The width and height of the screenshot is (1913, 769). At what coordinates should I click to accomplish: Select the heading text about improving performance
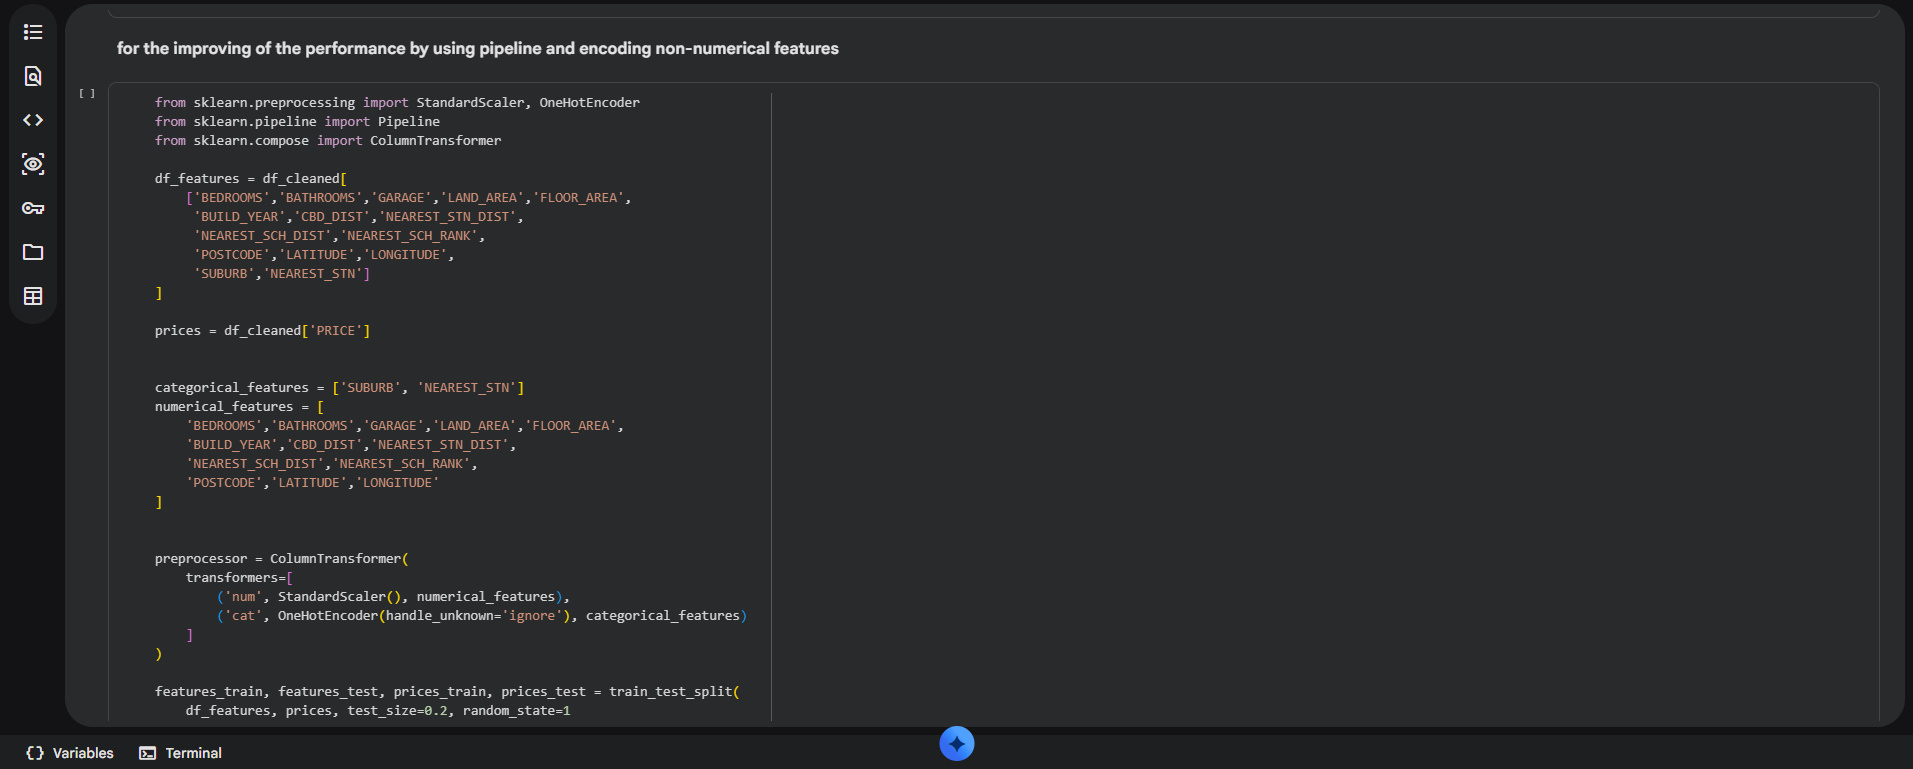coord(477,48)
